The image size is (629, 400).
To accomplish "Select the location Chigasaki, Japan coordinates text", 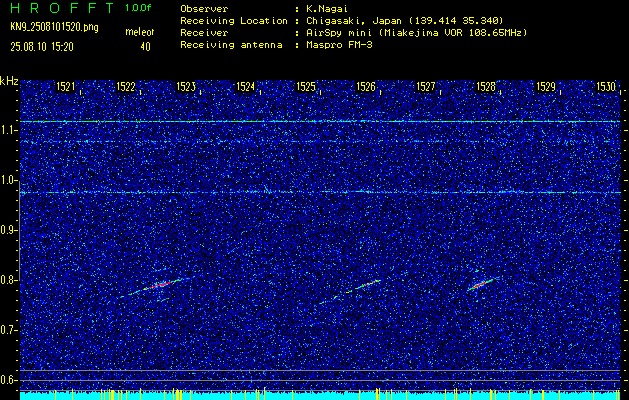I will pos(405,21).
